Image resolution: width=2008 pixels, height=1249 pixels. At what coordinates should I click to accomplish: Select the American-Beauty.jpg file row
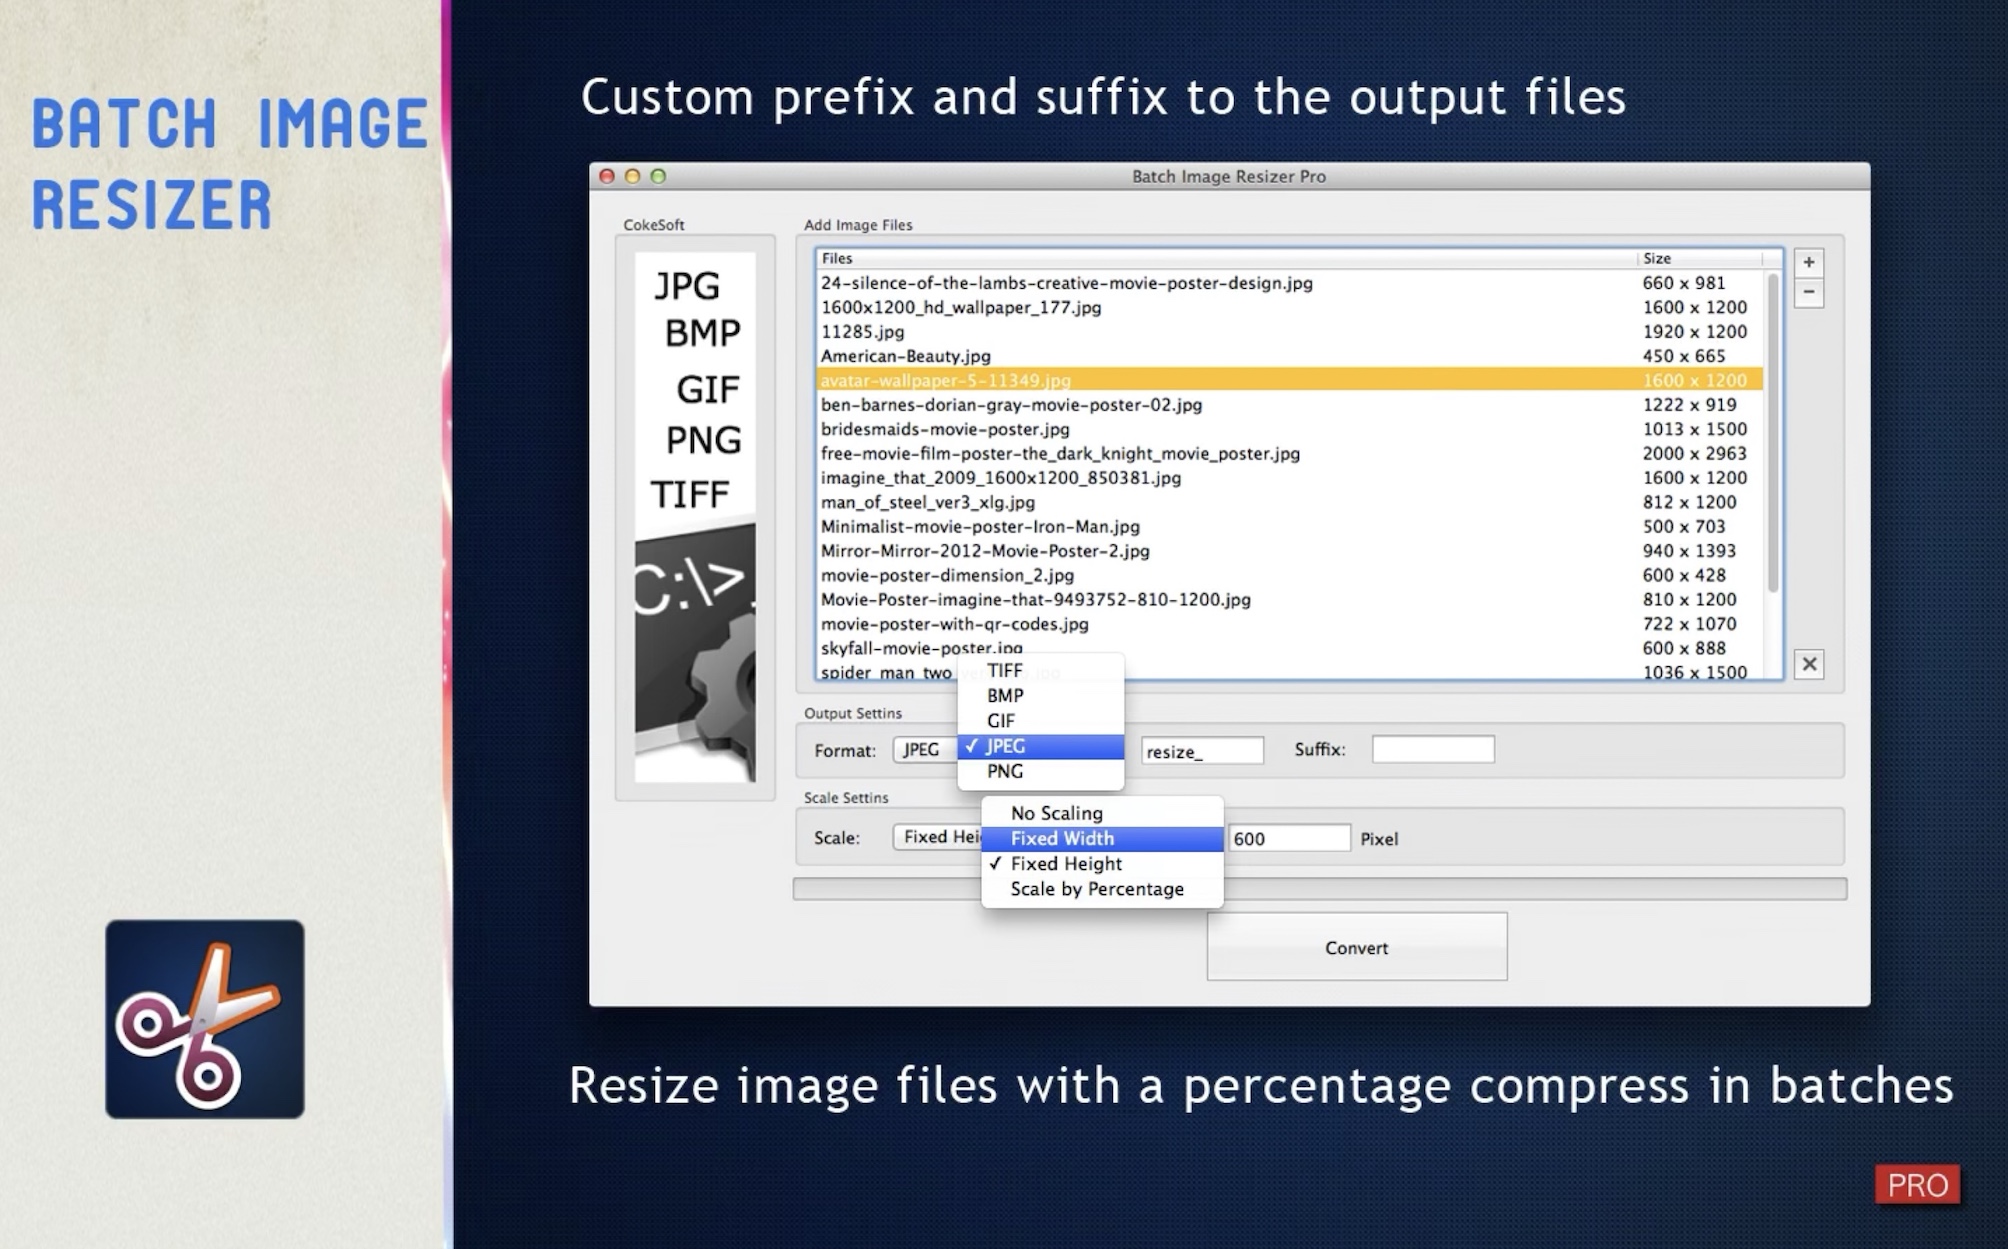click(906, 356)
